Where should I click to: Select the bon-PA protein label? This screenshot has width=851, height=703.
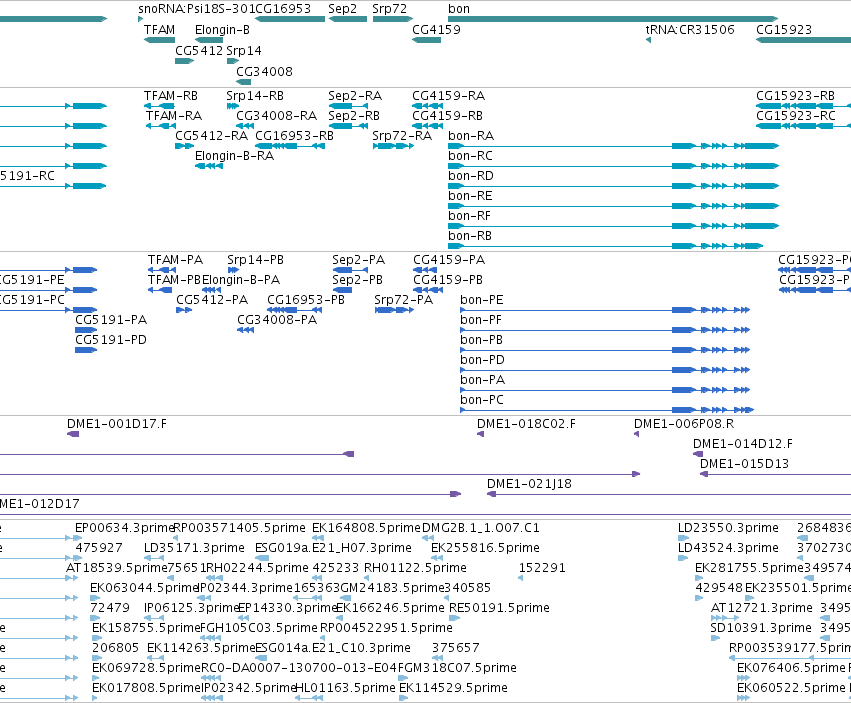pos(482,381)
